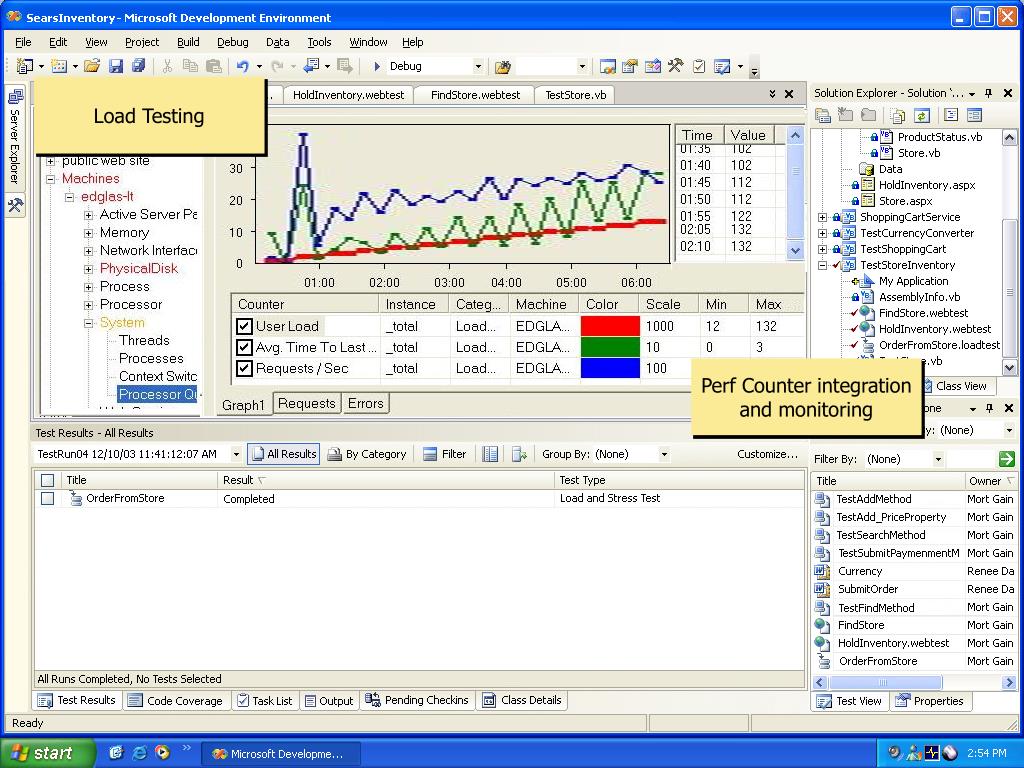Click the Undo arrow icon
This screenshot has height=768, width=1024.
tap(242, 66)
